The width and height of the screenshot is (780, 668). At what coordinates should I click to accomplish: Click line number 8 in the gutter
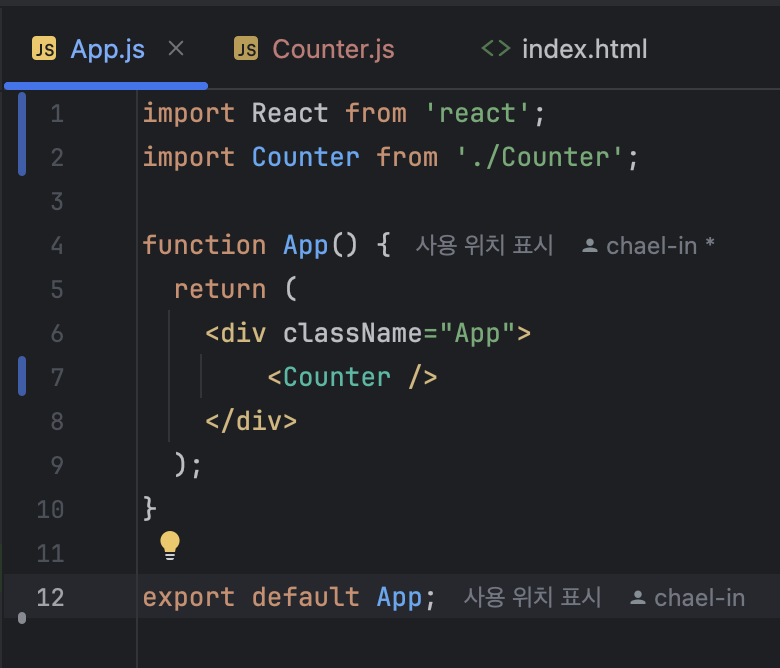tap(57, 421)
